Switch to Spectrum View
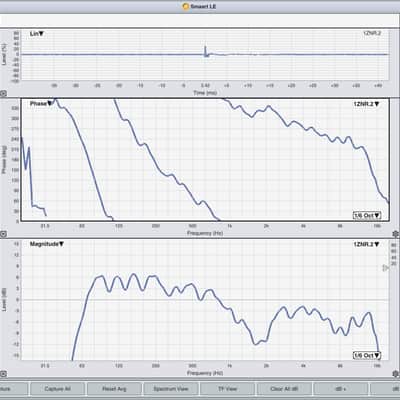This screenshot has height=400, width=400. [x=171, y=389]
